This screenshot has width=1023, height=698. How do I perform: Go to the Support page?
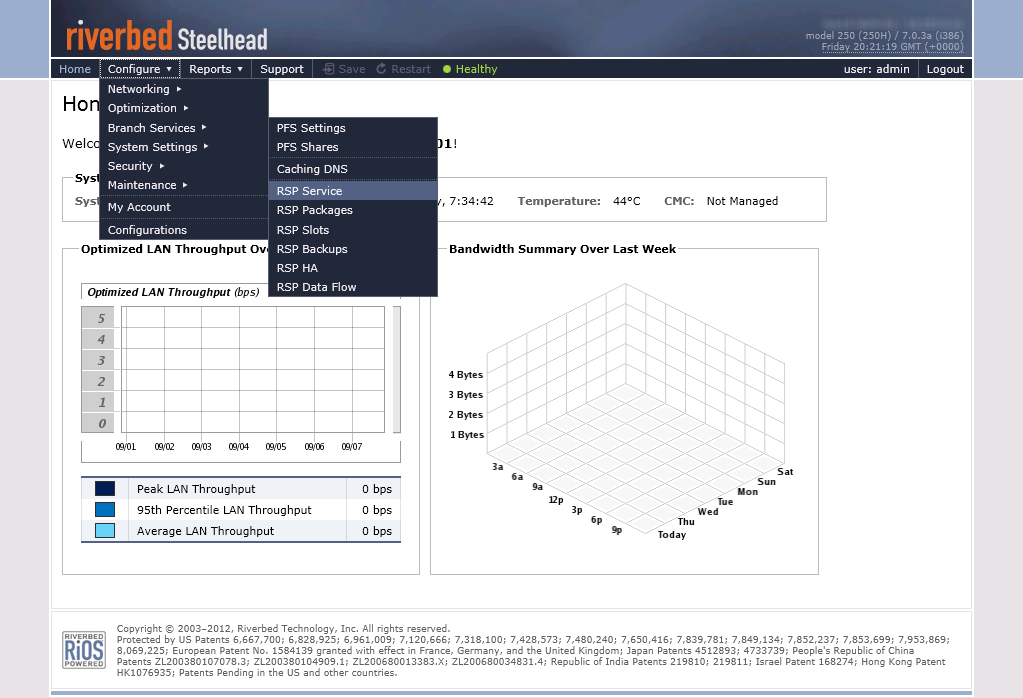[282, 68]
